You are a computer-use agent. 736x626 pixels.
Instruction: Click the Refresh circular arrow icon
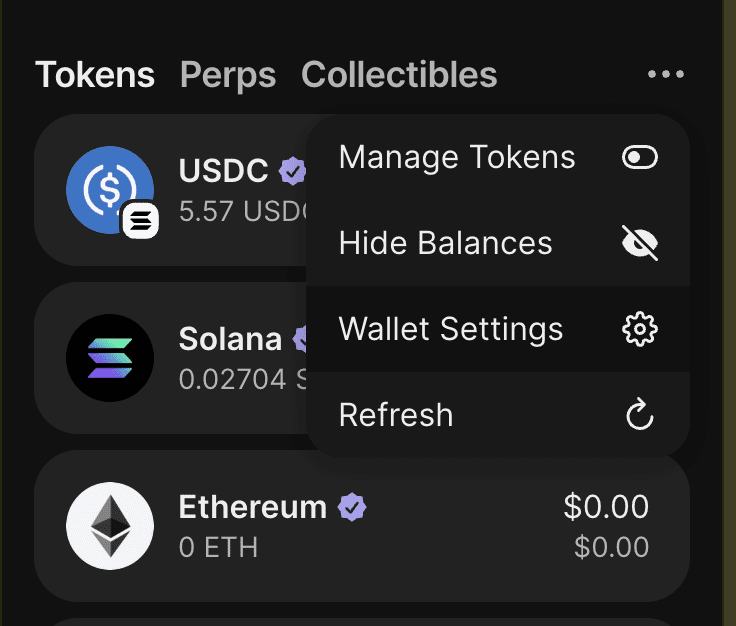tap(639, 415)
